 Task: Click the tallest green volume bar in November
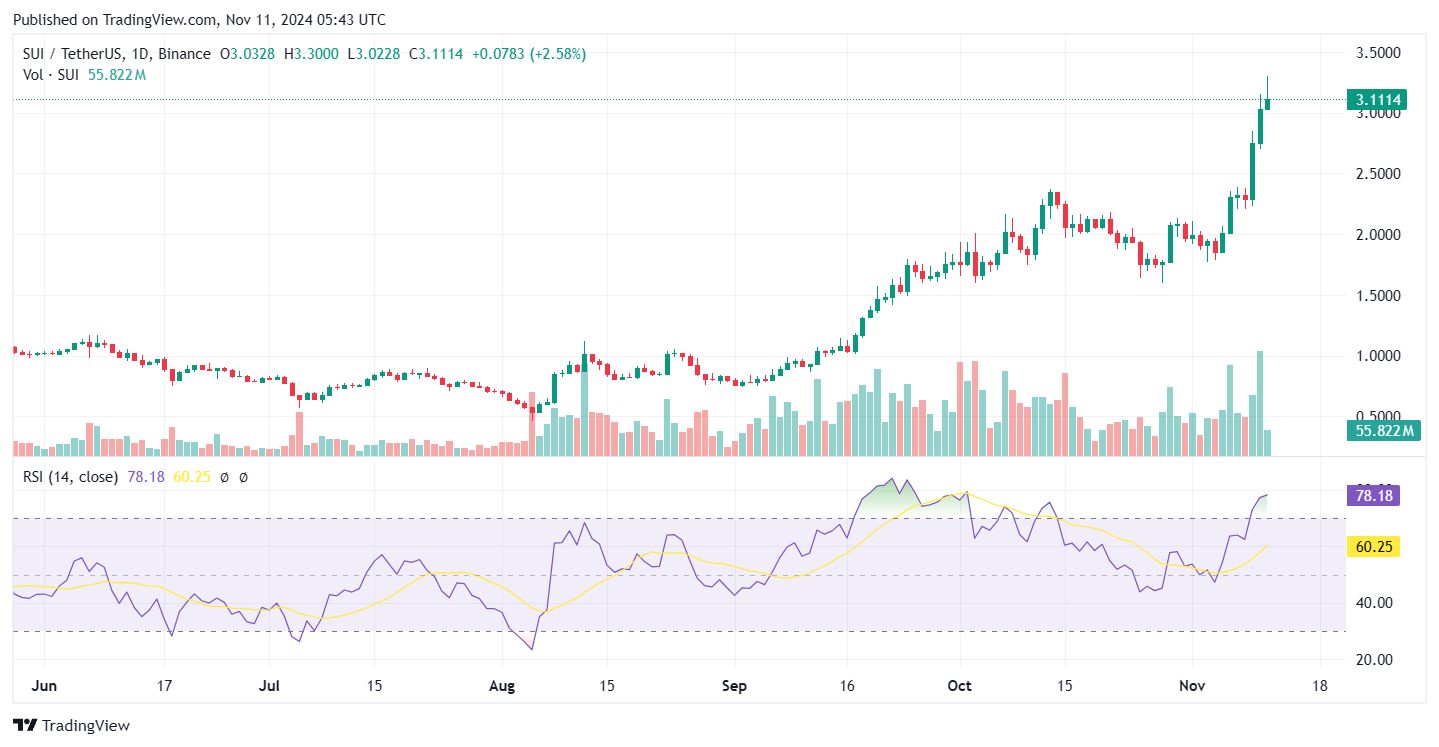point(1260,403)
